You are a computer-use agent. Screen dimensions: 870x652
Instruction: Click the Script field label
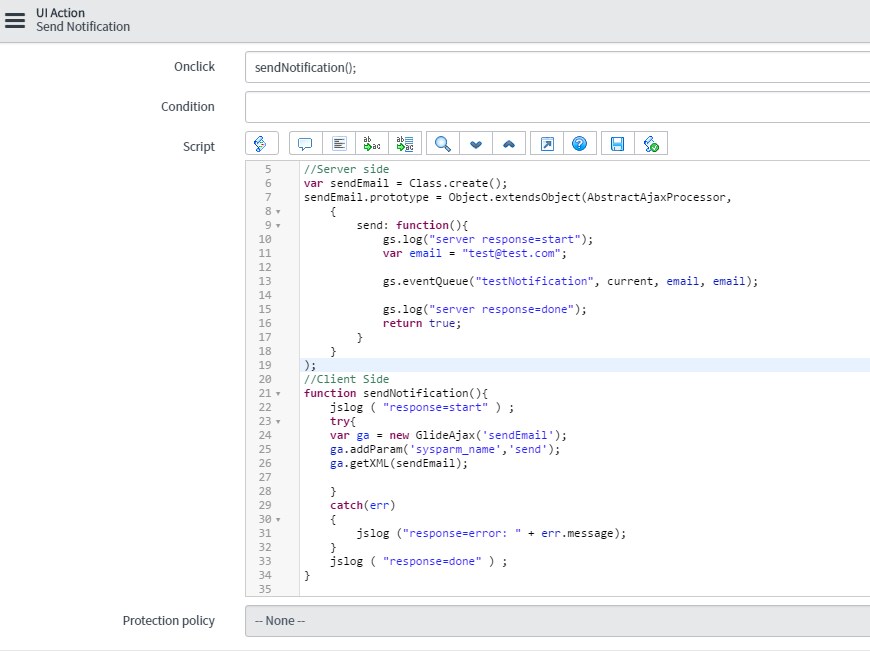199,146
